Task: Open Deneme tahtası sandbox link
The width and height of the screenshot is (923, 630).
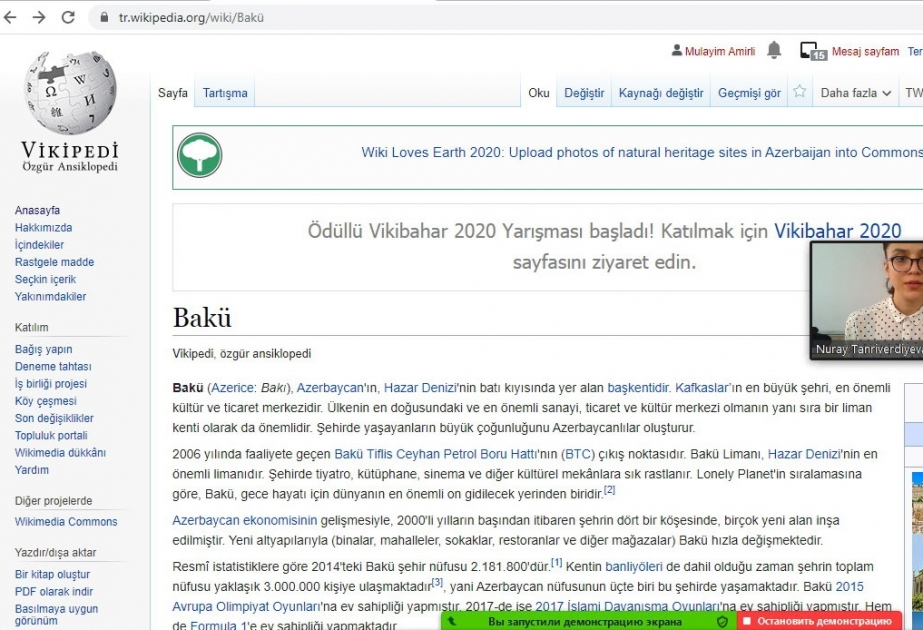Action: (x=53, y=366)
